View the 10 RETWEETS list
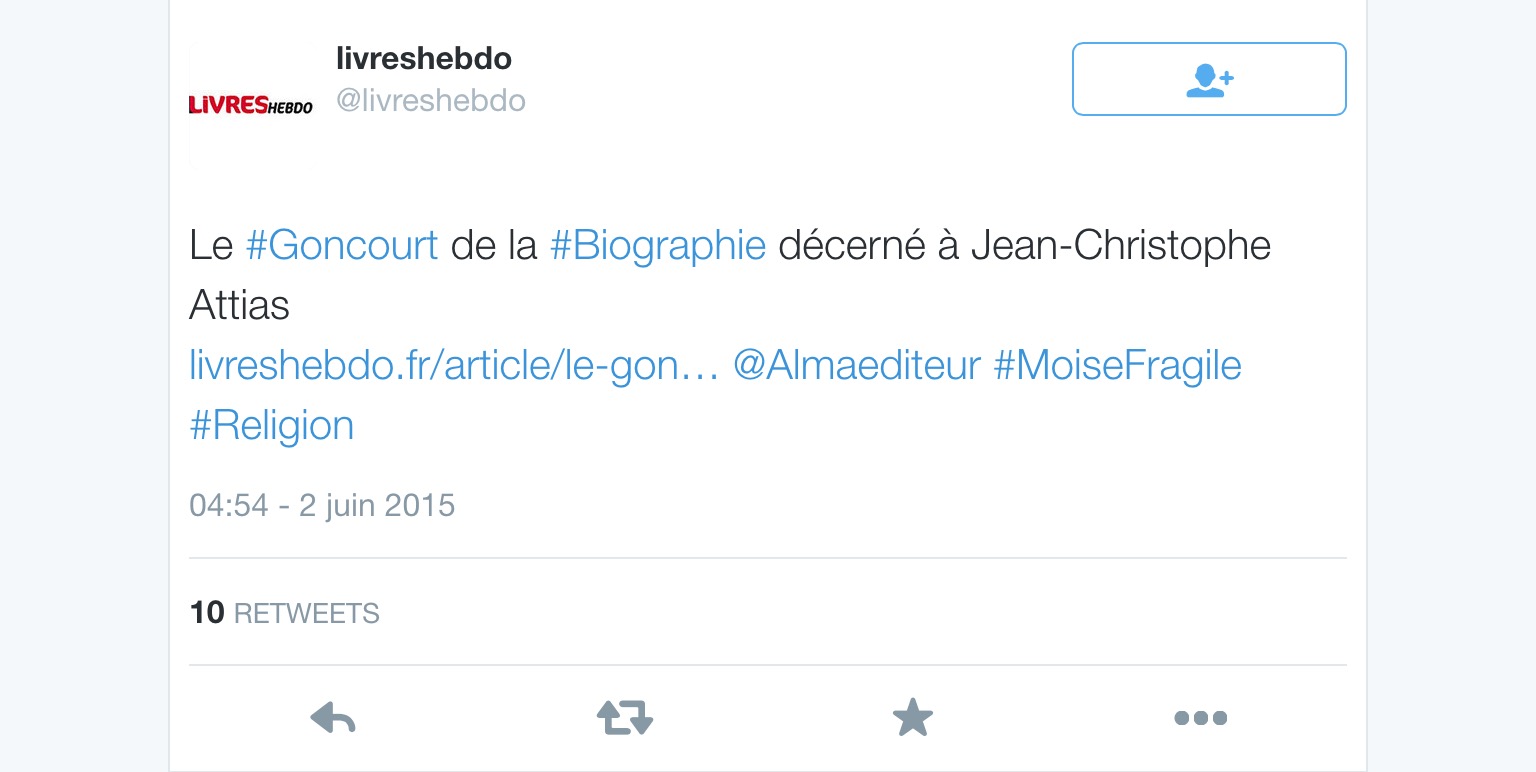 (285, 612)
